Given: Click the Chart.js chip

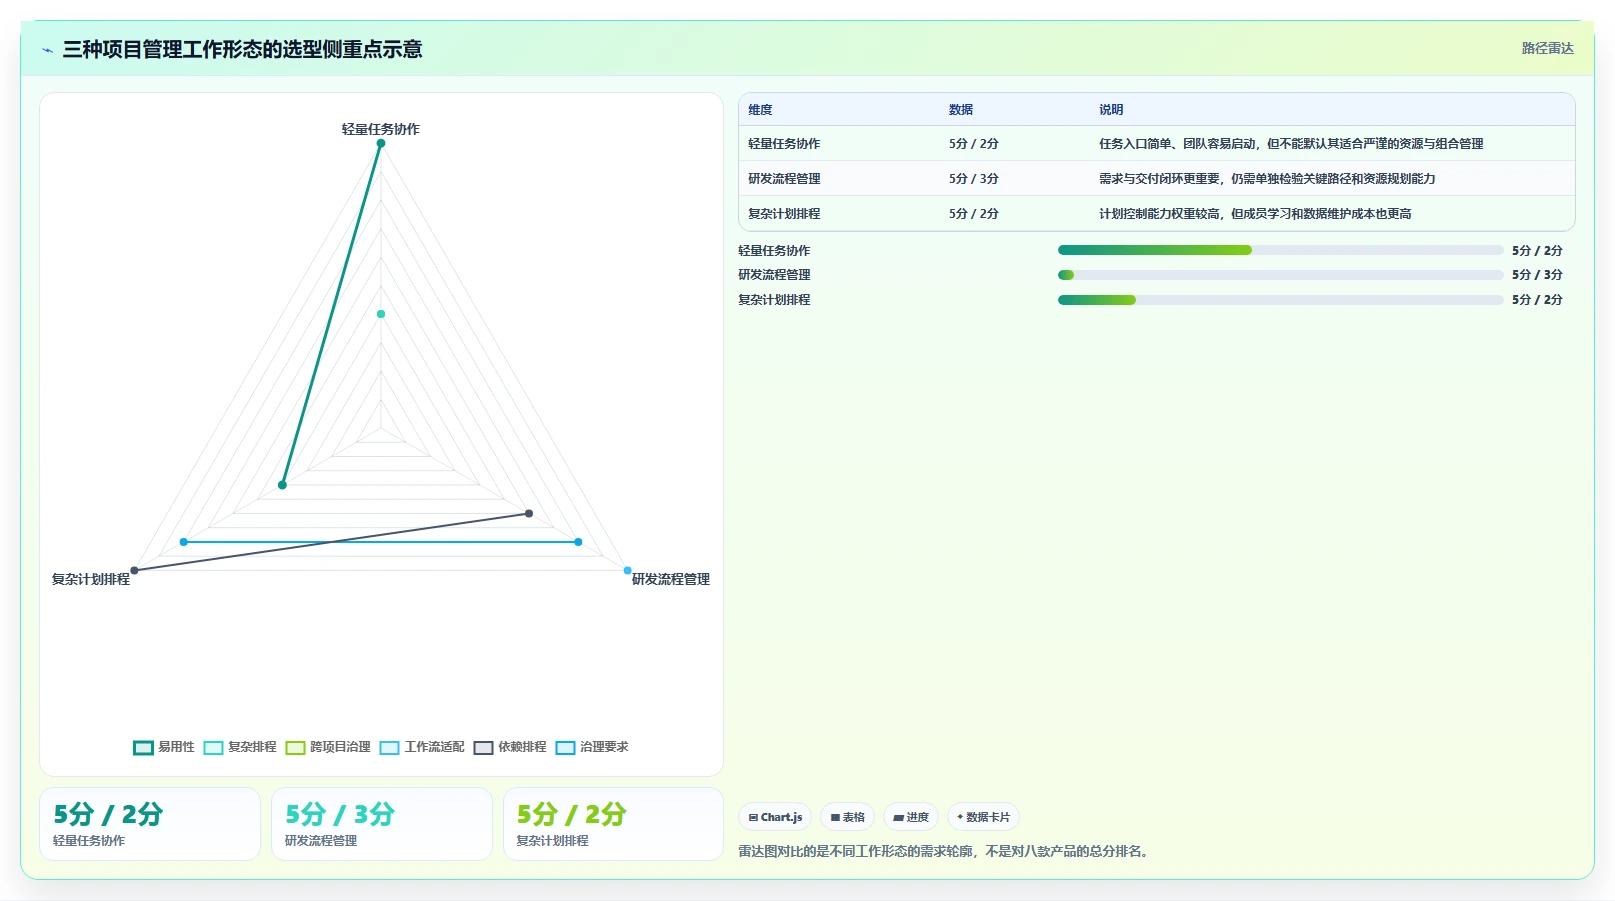Looking at the screenshot, I should (775, 817).
